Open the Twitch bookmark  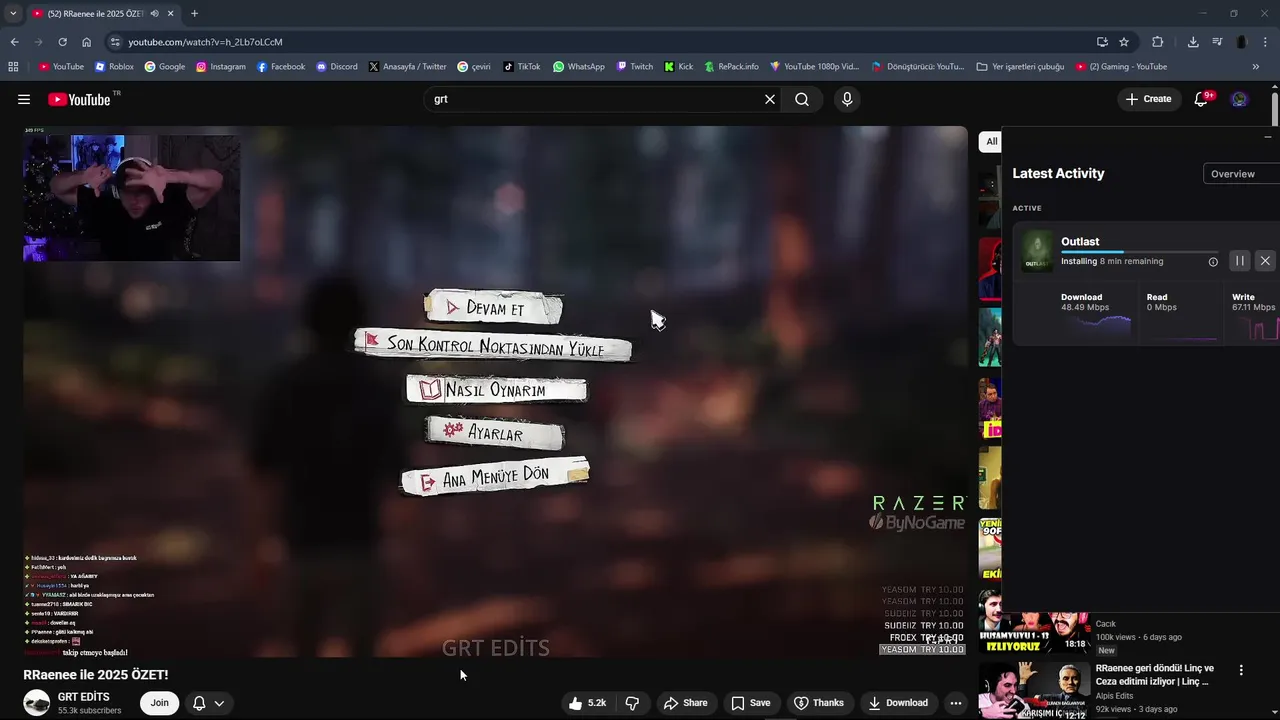[x=635, y=67]
